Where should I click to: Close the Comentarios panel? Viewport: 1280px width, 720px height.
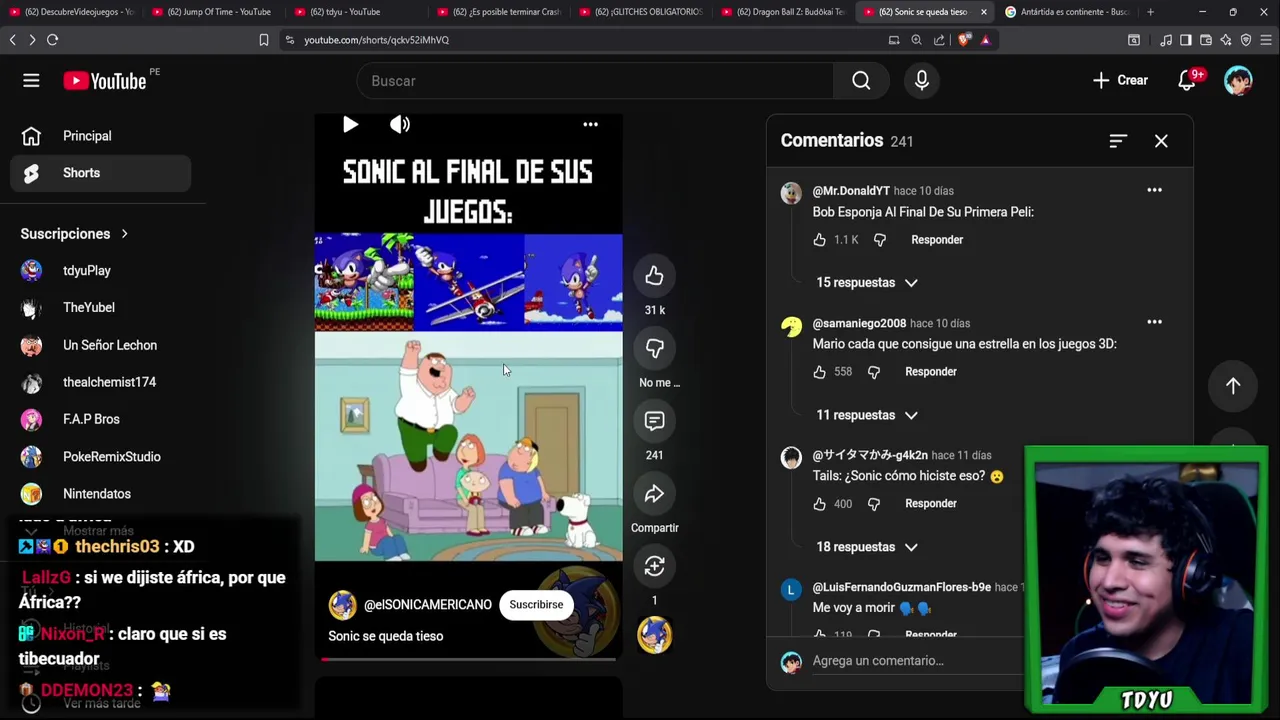[1161, 141]
